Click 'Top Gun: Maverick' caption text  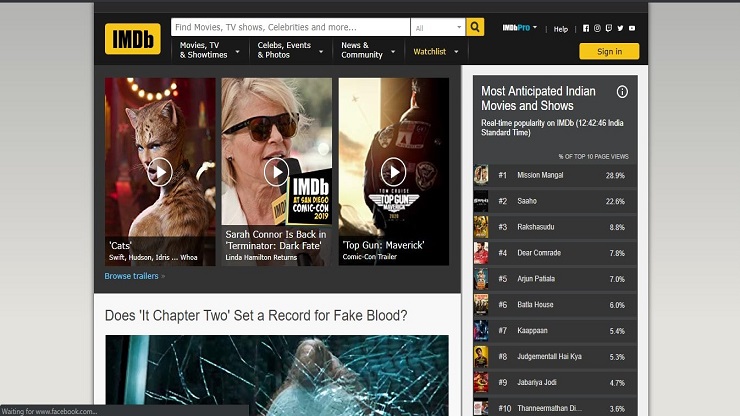383,246
